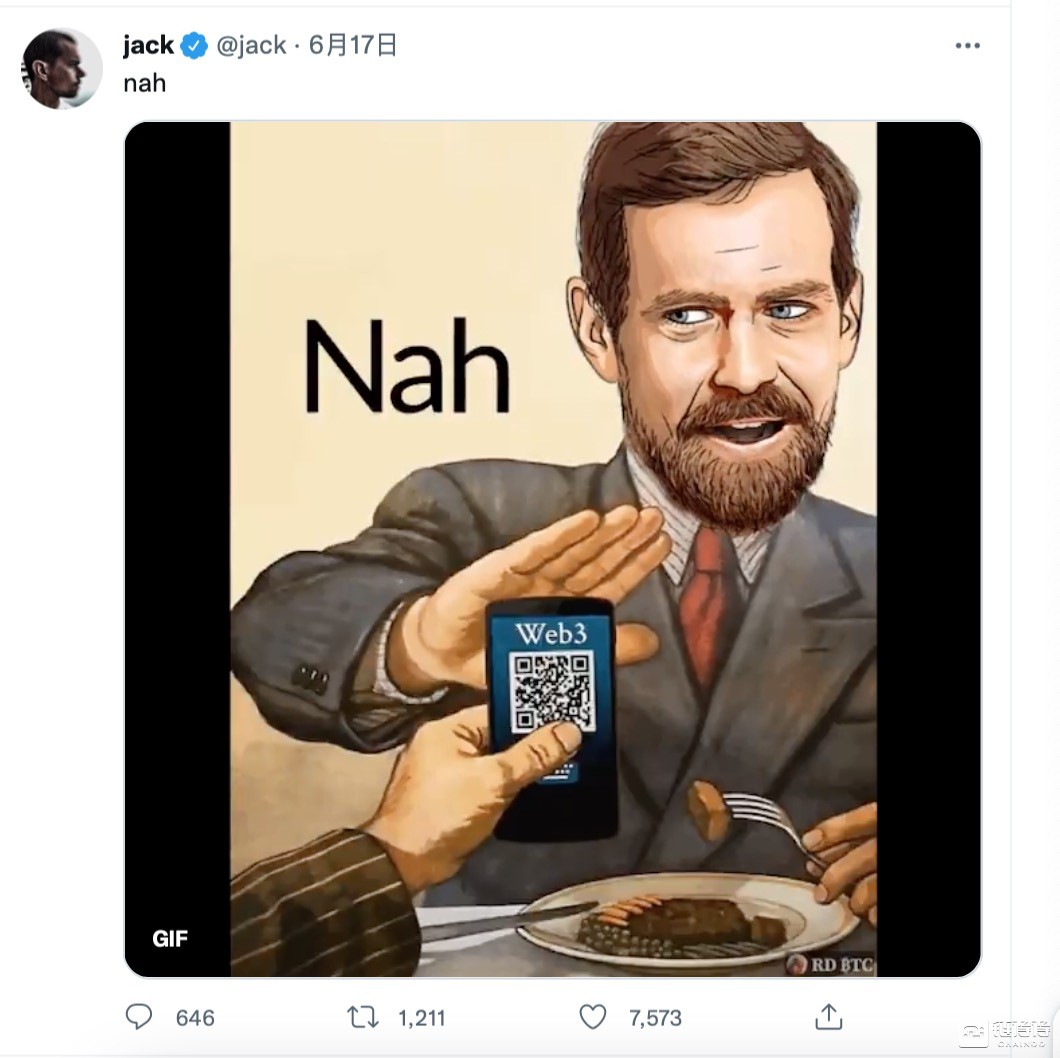Retweet the post using the arrows icon
Viewport: 1060px width, 1058px height.
pyautogui.click(x=362, y=1017)
